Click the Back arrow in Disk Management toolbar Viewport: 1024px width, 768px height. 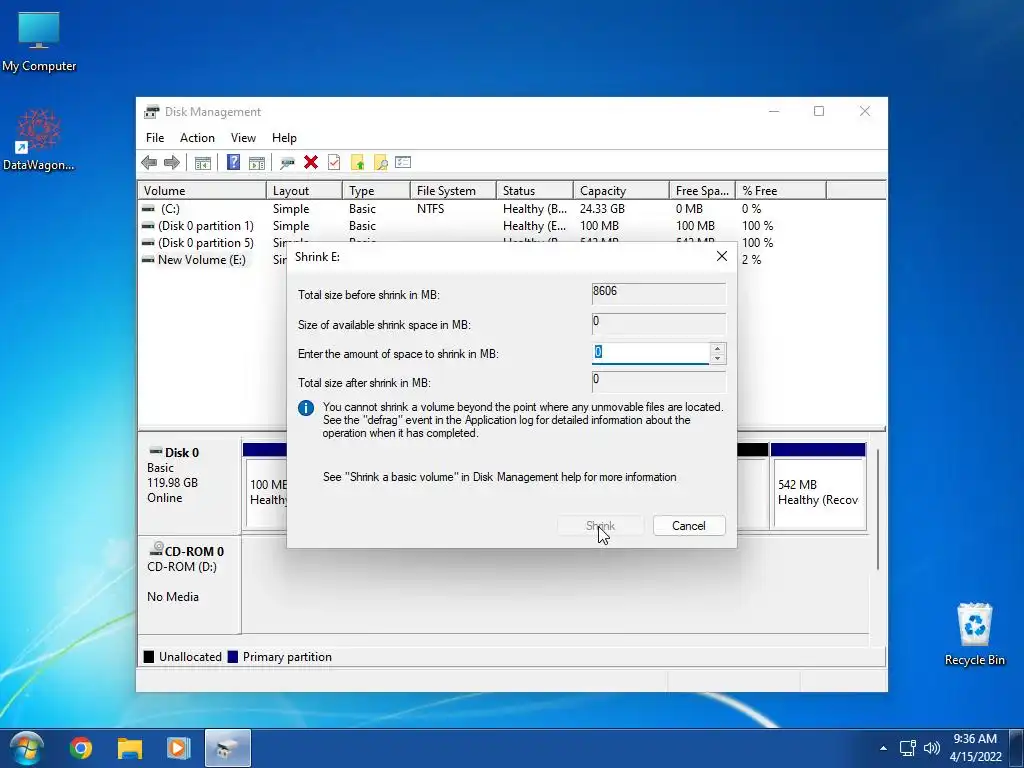pos(149,163)
